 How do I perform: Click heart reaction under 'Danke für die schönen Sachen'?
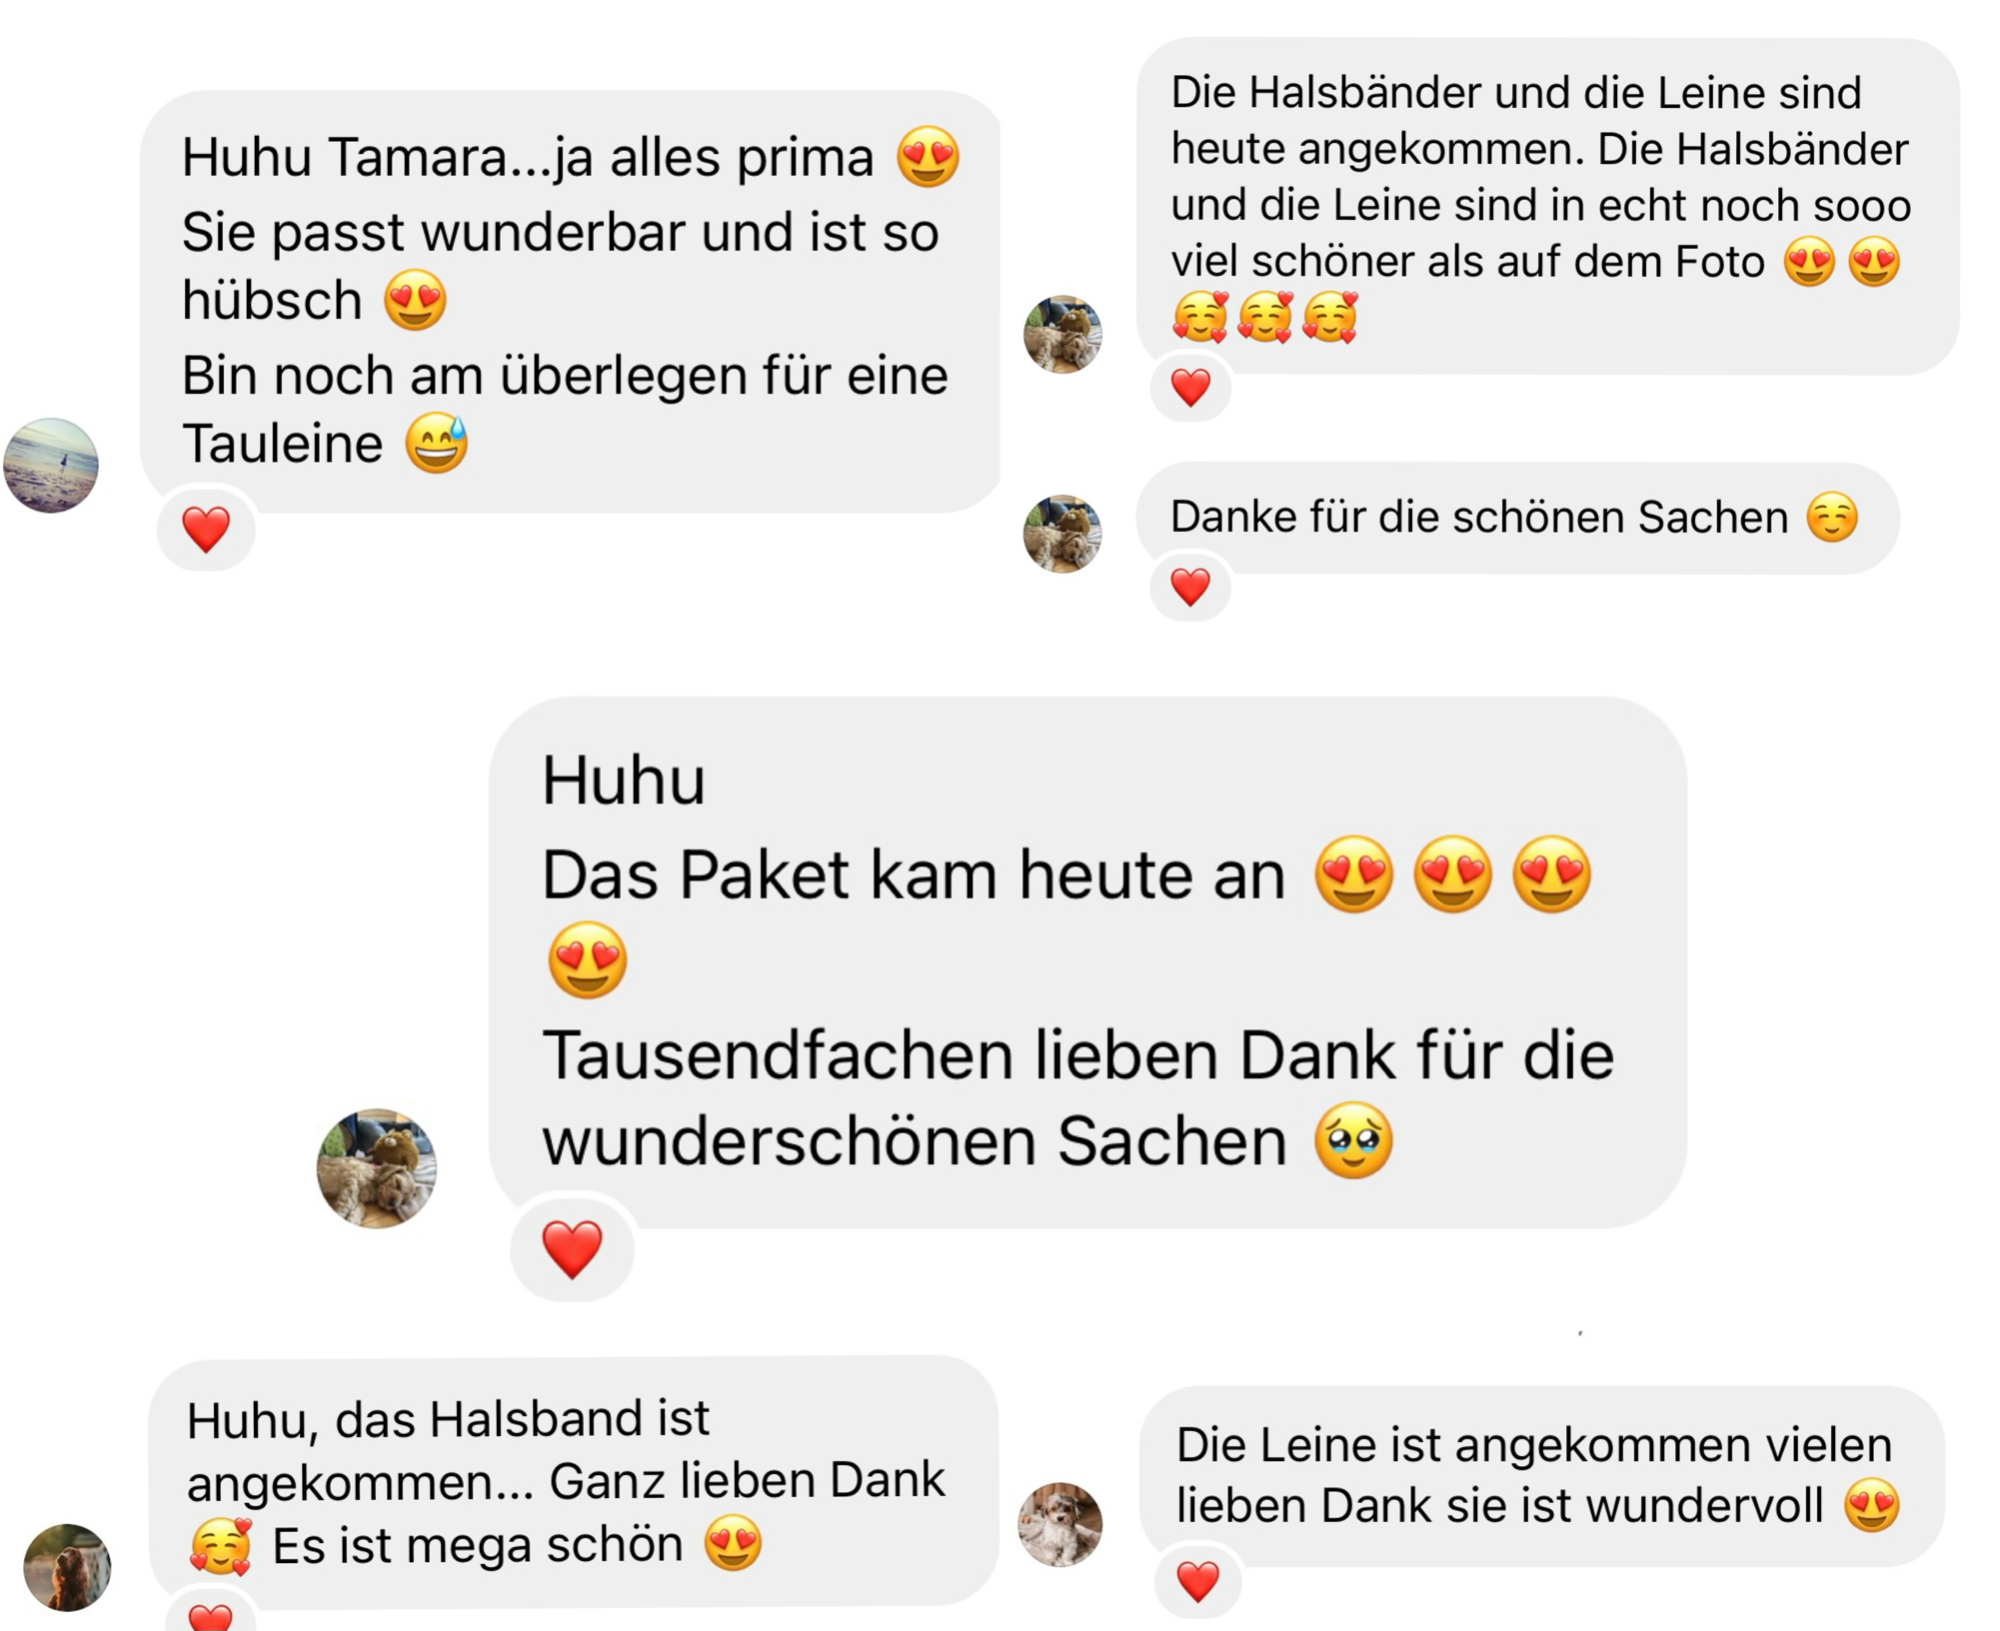pos(1190,587)
